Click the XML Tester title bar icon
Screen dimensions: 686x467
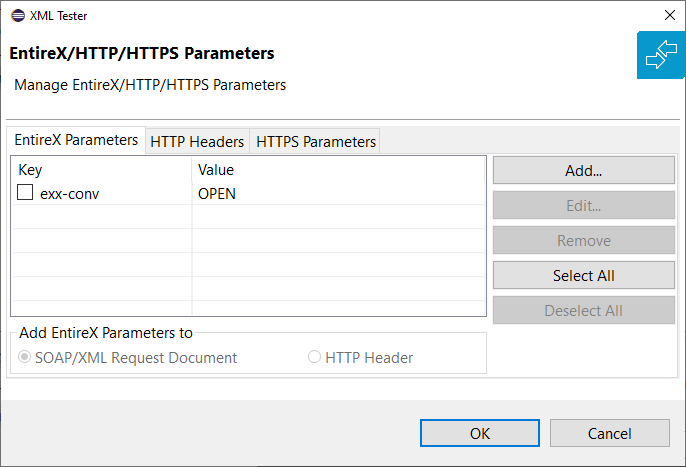pos(18,16)
